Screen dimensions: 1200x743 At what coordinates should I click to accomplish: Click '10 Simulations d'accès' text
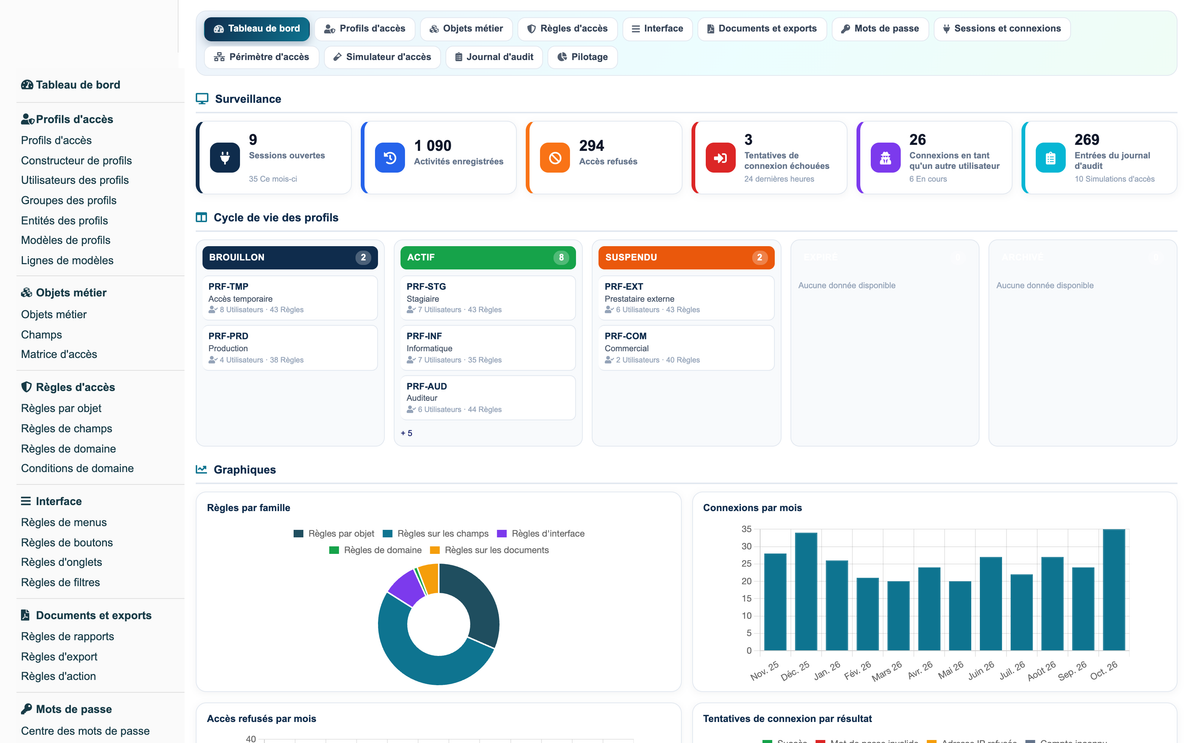pyautogui.click(x=1115, y=179)
